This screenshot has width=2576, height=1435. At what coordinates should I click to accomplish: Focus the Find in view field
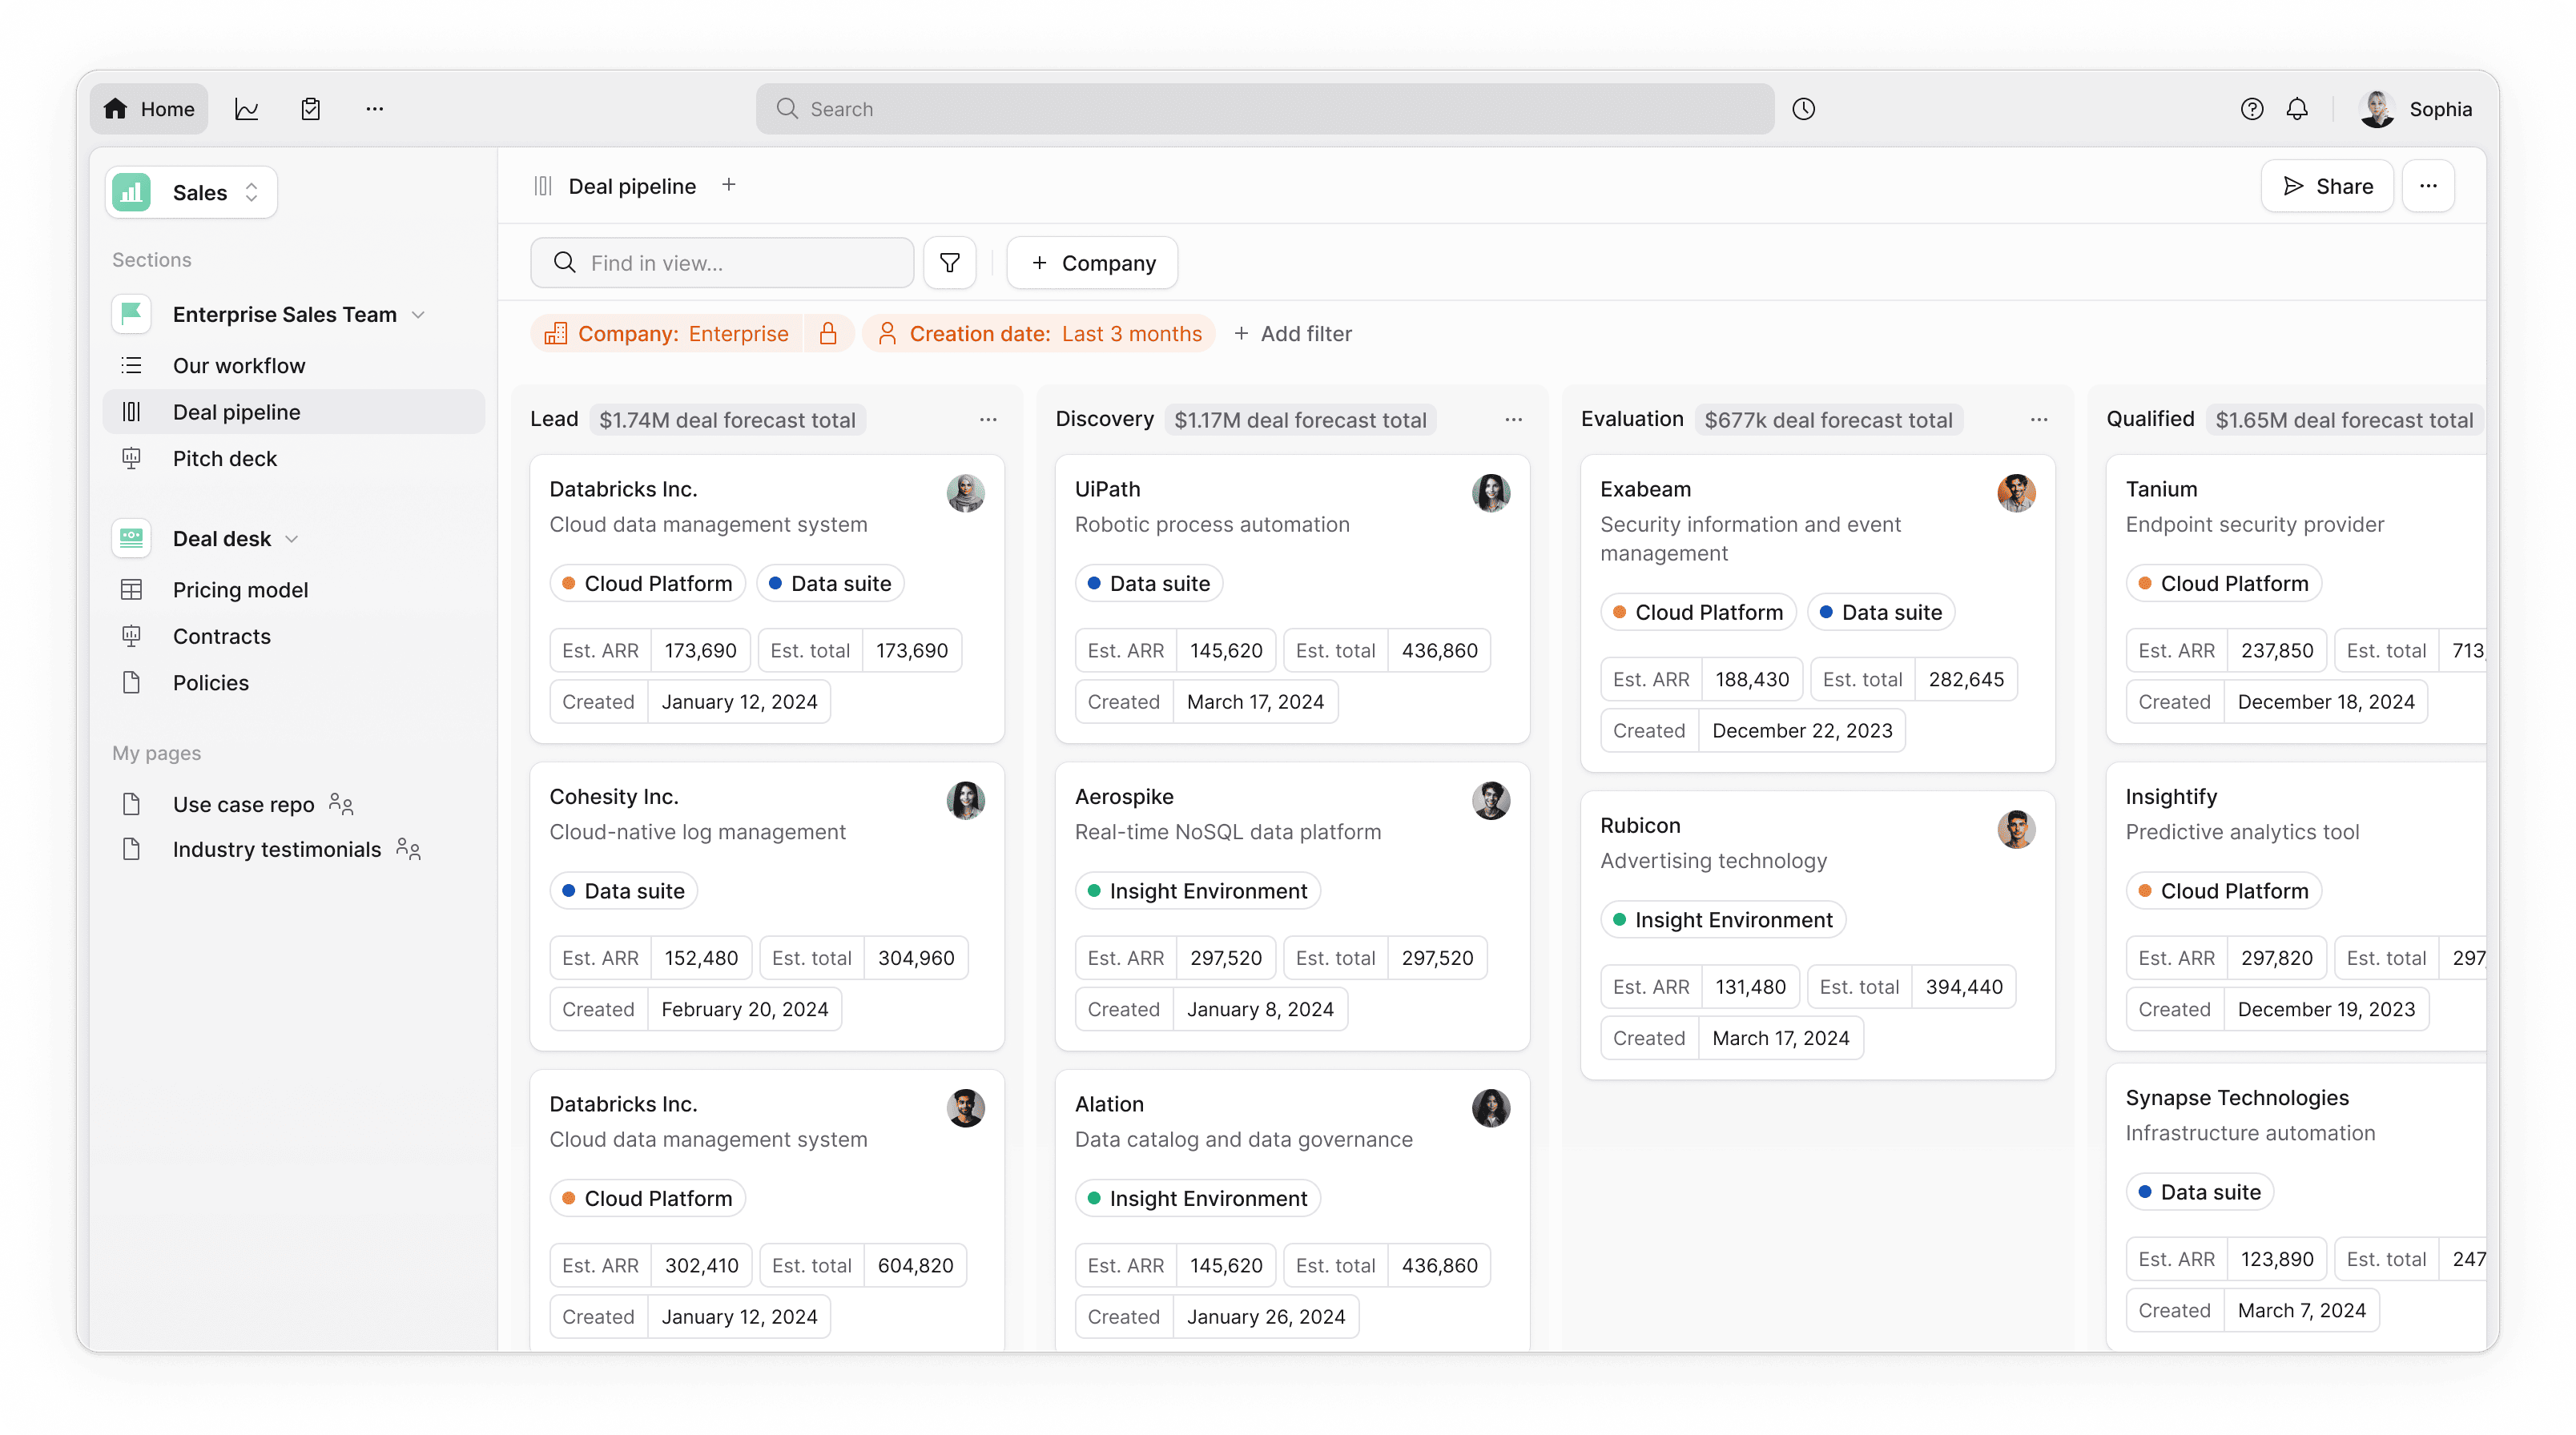[x=722, y=263]
